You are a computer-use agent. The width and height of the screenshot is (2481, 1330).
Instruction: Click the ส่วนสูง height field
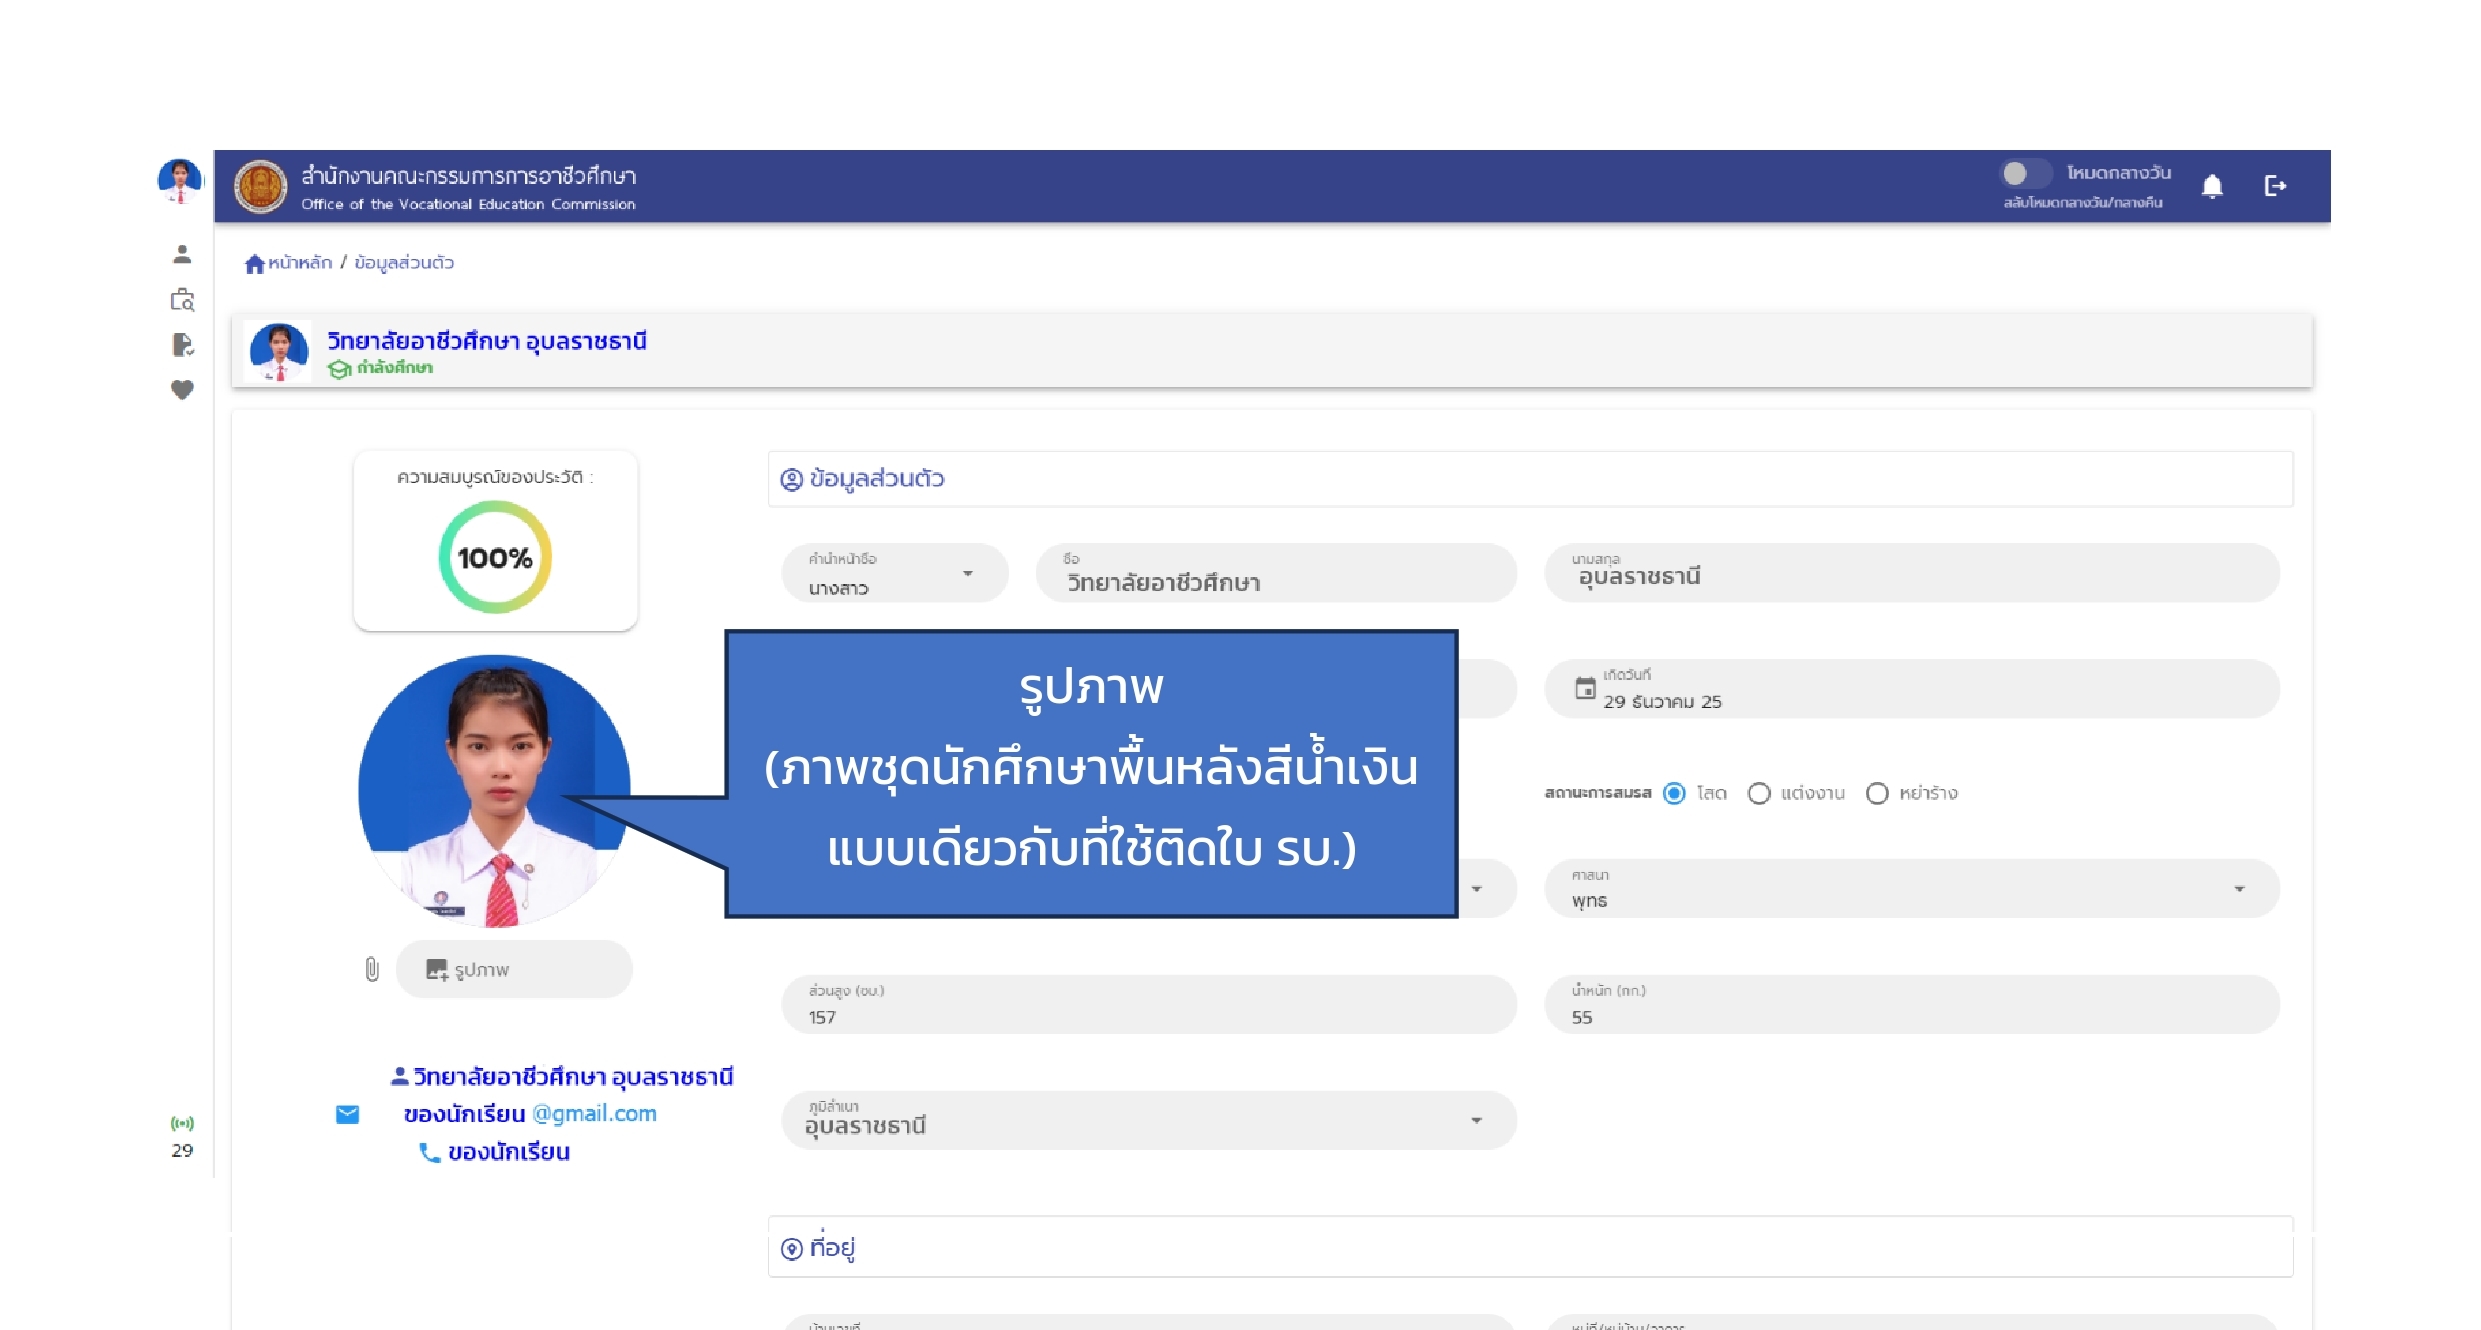pyautogui.click(x=1149, y=1004)
